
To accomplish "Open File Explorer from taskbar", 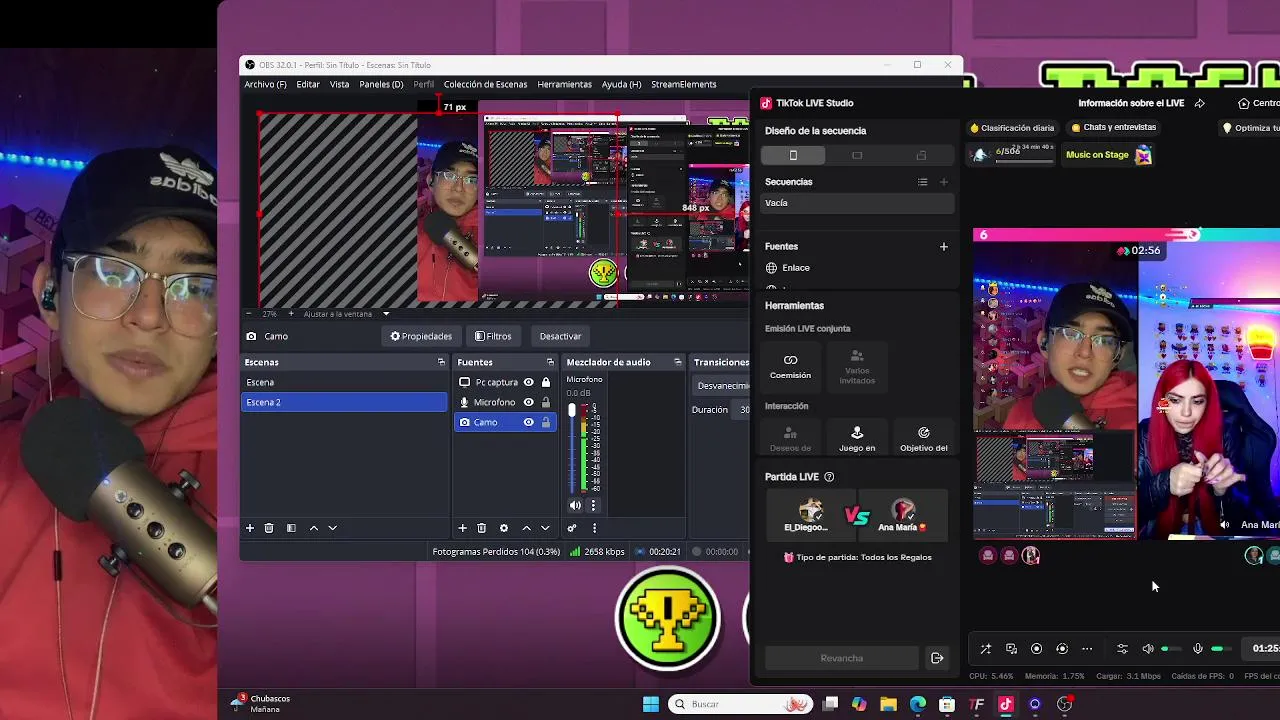I will pyautogui.click(x=888, y=704).
